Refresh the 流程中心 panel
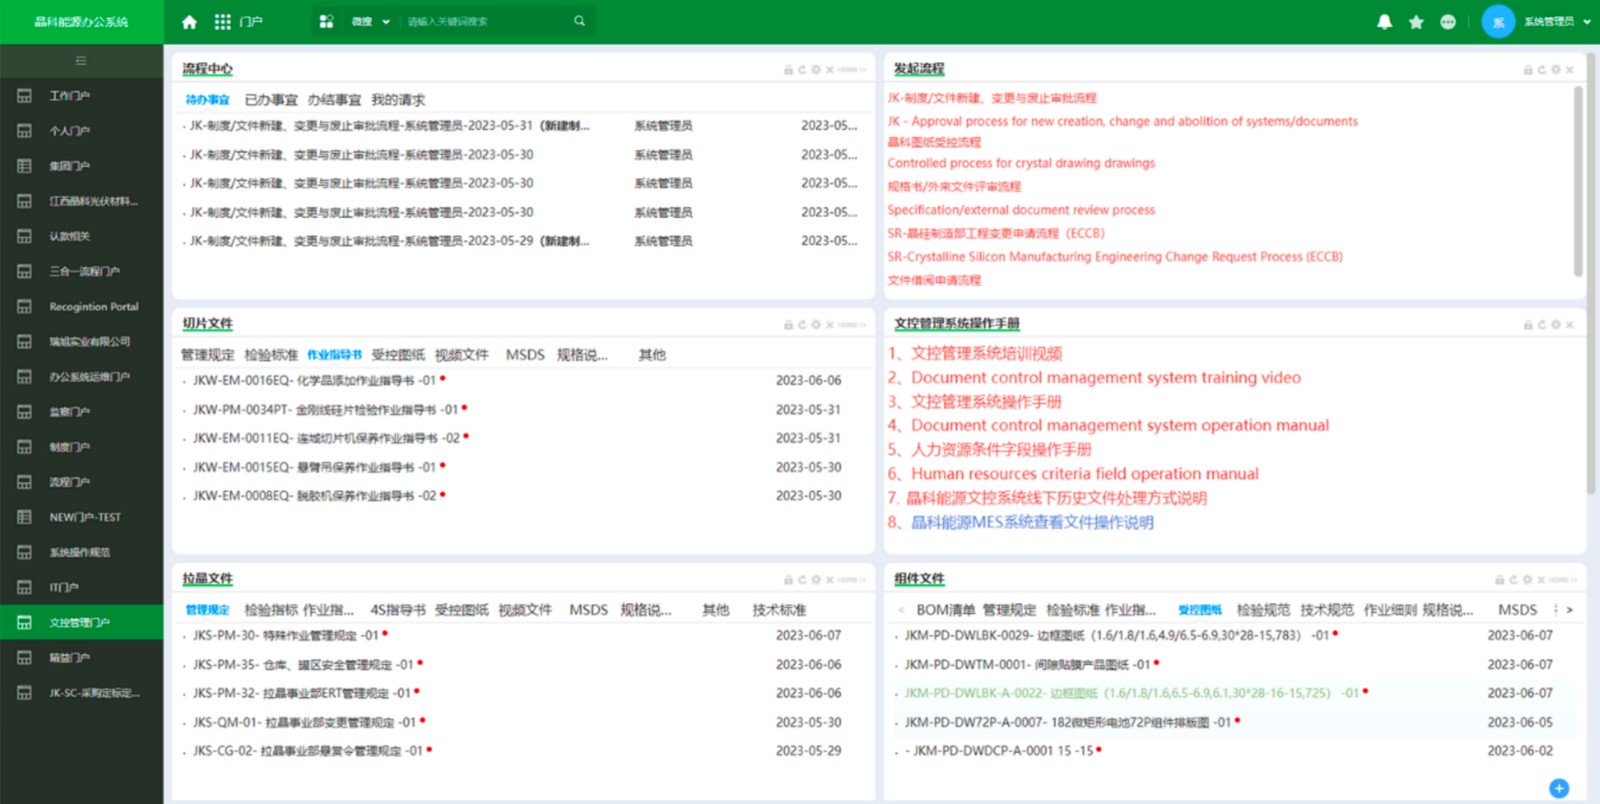This screenshot has width=1600, height=804. (x=802, y=70)
